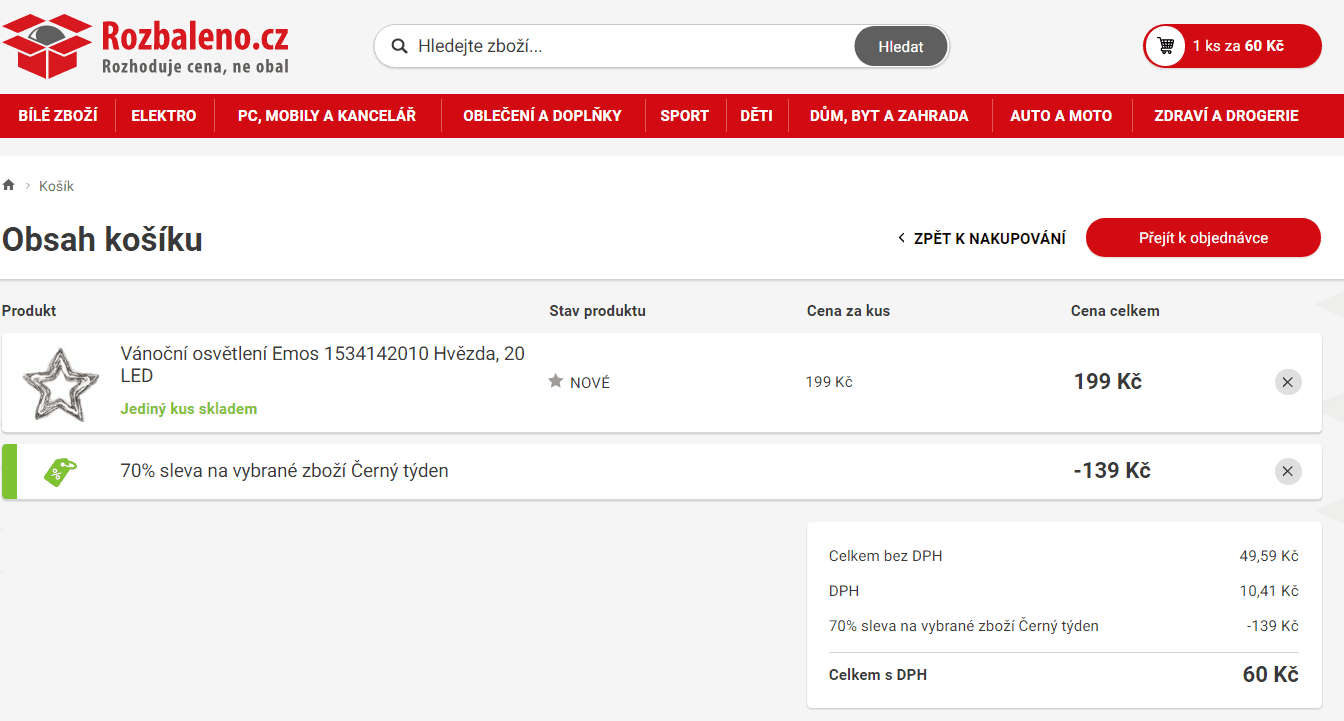1344x721 pixels.
Task: Click the home breadcrumb icon
Action: click(9, 186)
